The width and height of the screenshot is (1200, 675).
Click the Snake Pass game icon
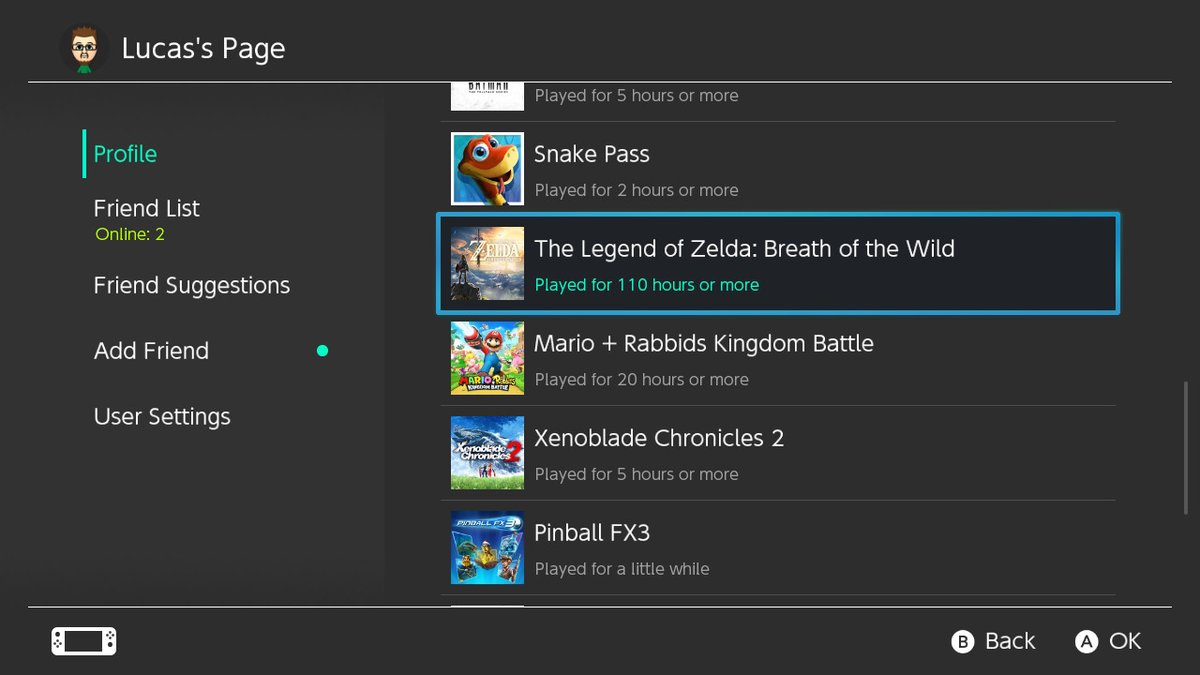coord(487,169)
